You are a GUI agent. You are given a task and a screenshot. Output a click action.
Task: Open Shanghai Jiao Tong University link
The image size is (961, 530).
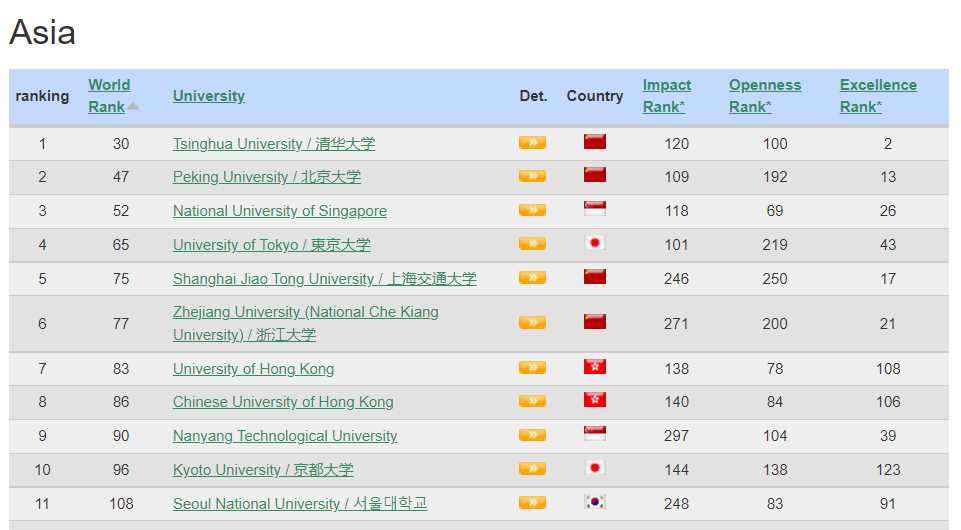click(324, 278)
